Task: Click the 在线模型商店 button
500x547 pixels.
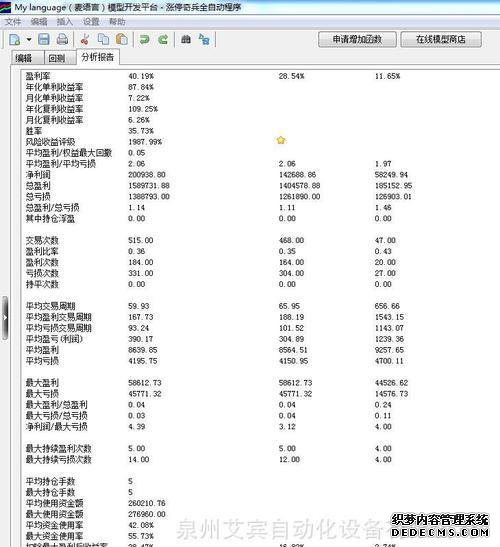Action: pyautogui.click(x=441, y=39)
